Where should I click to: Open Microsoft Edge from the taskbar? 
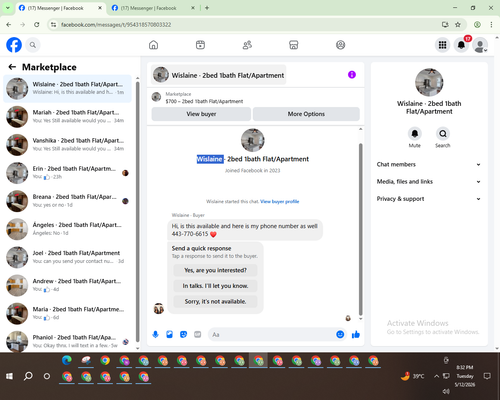[67, 360]
